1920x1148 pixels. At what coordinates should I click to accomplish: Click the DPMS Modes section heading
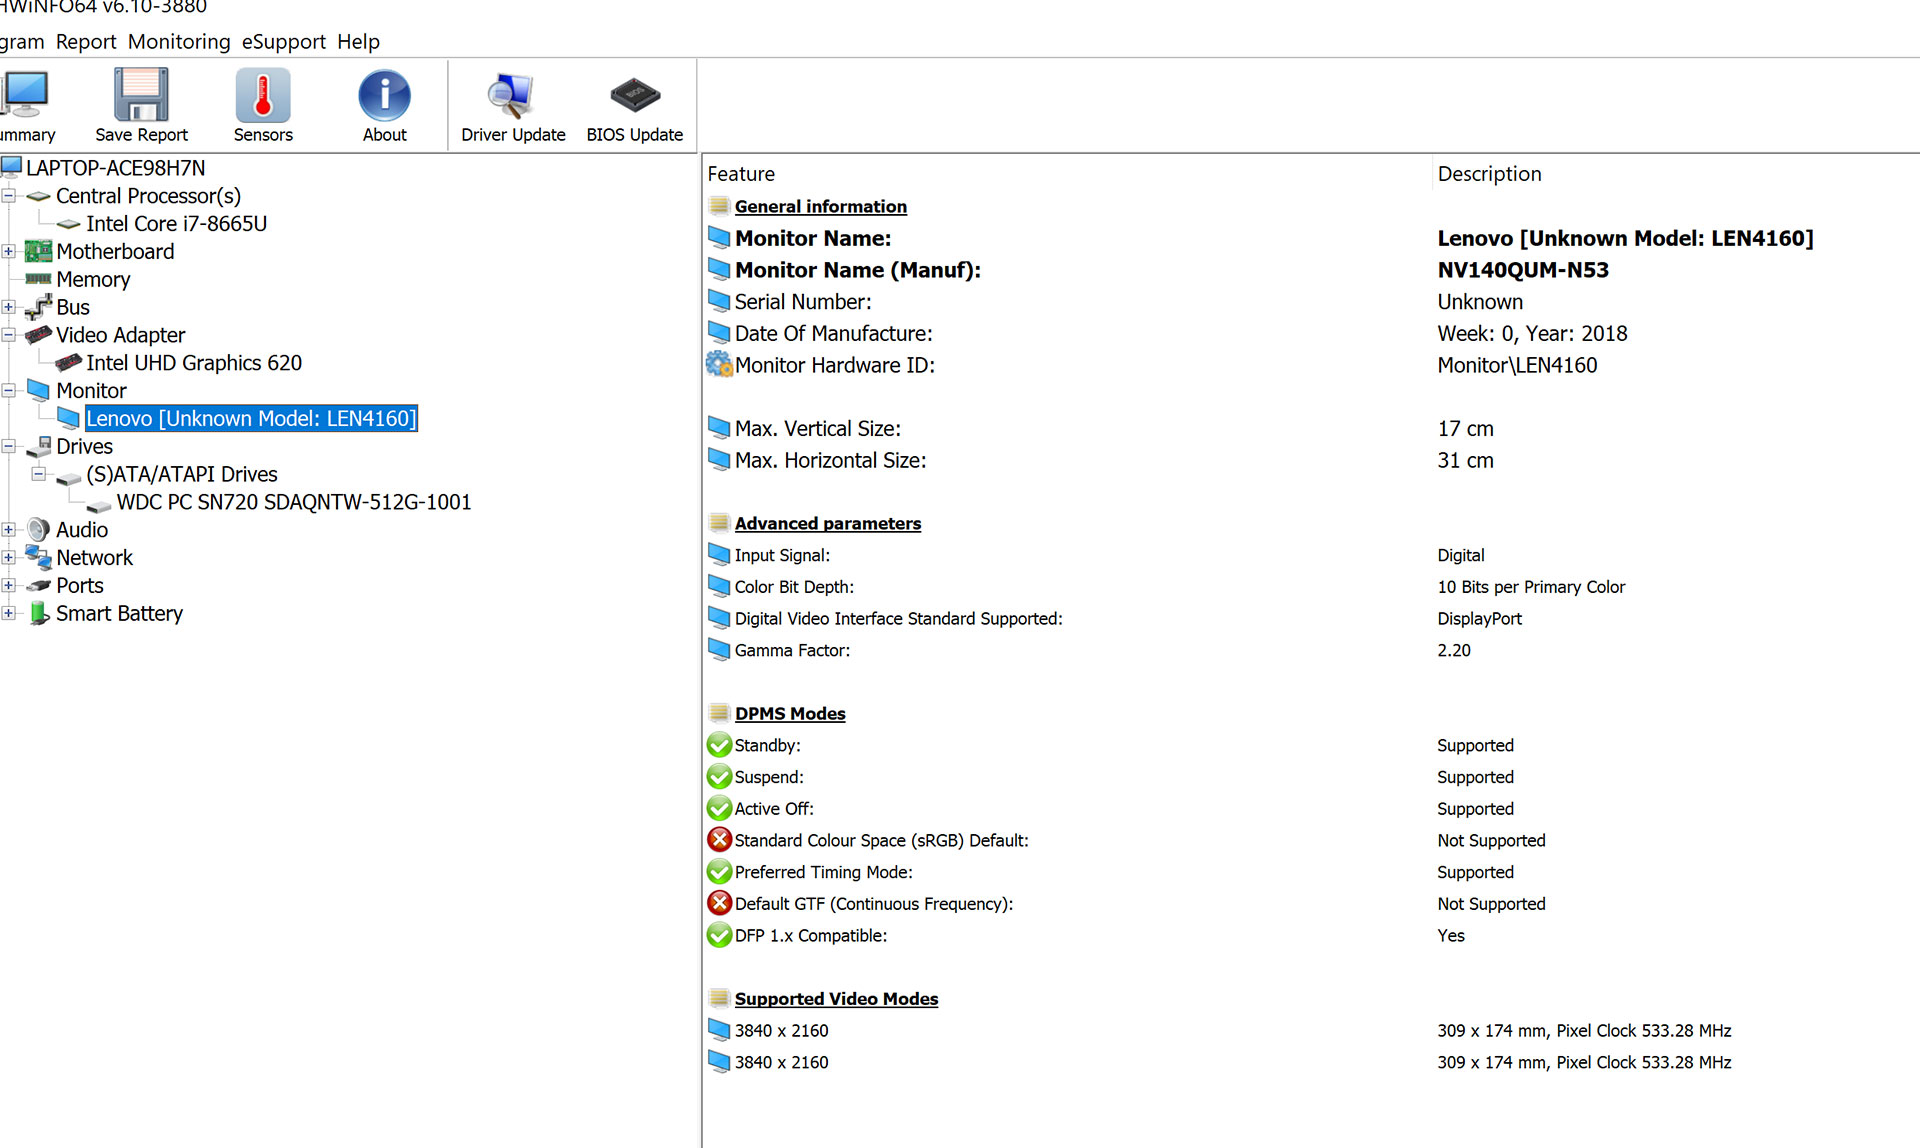point(790,713)
